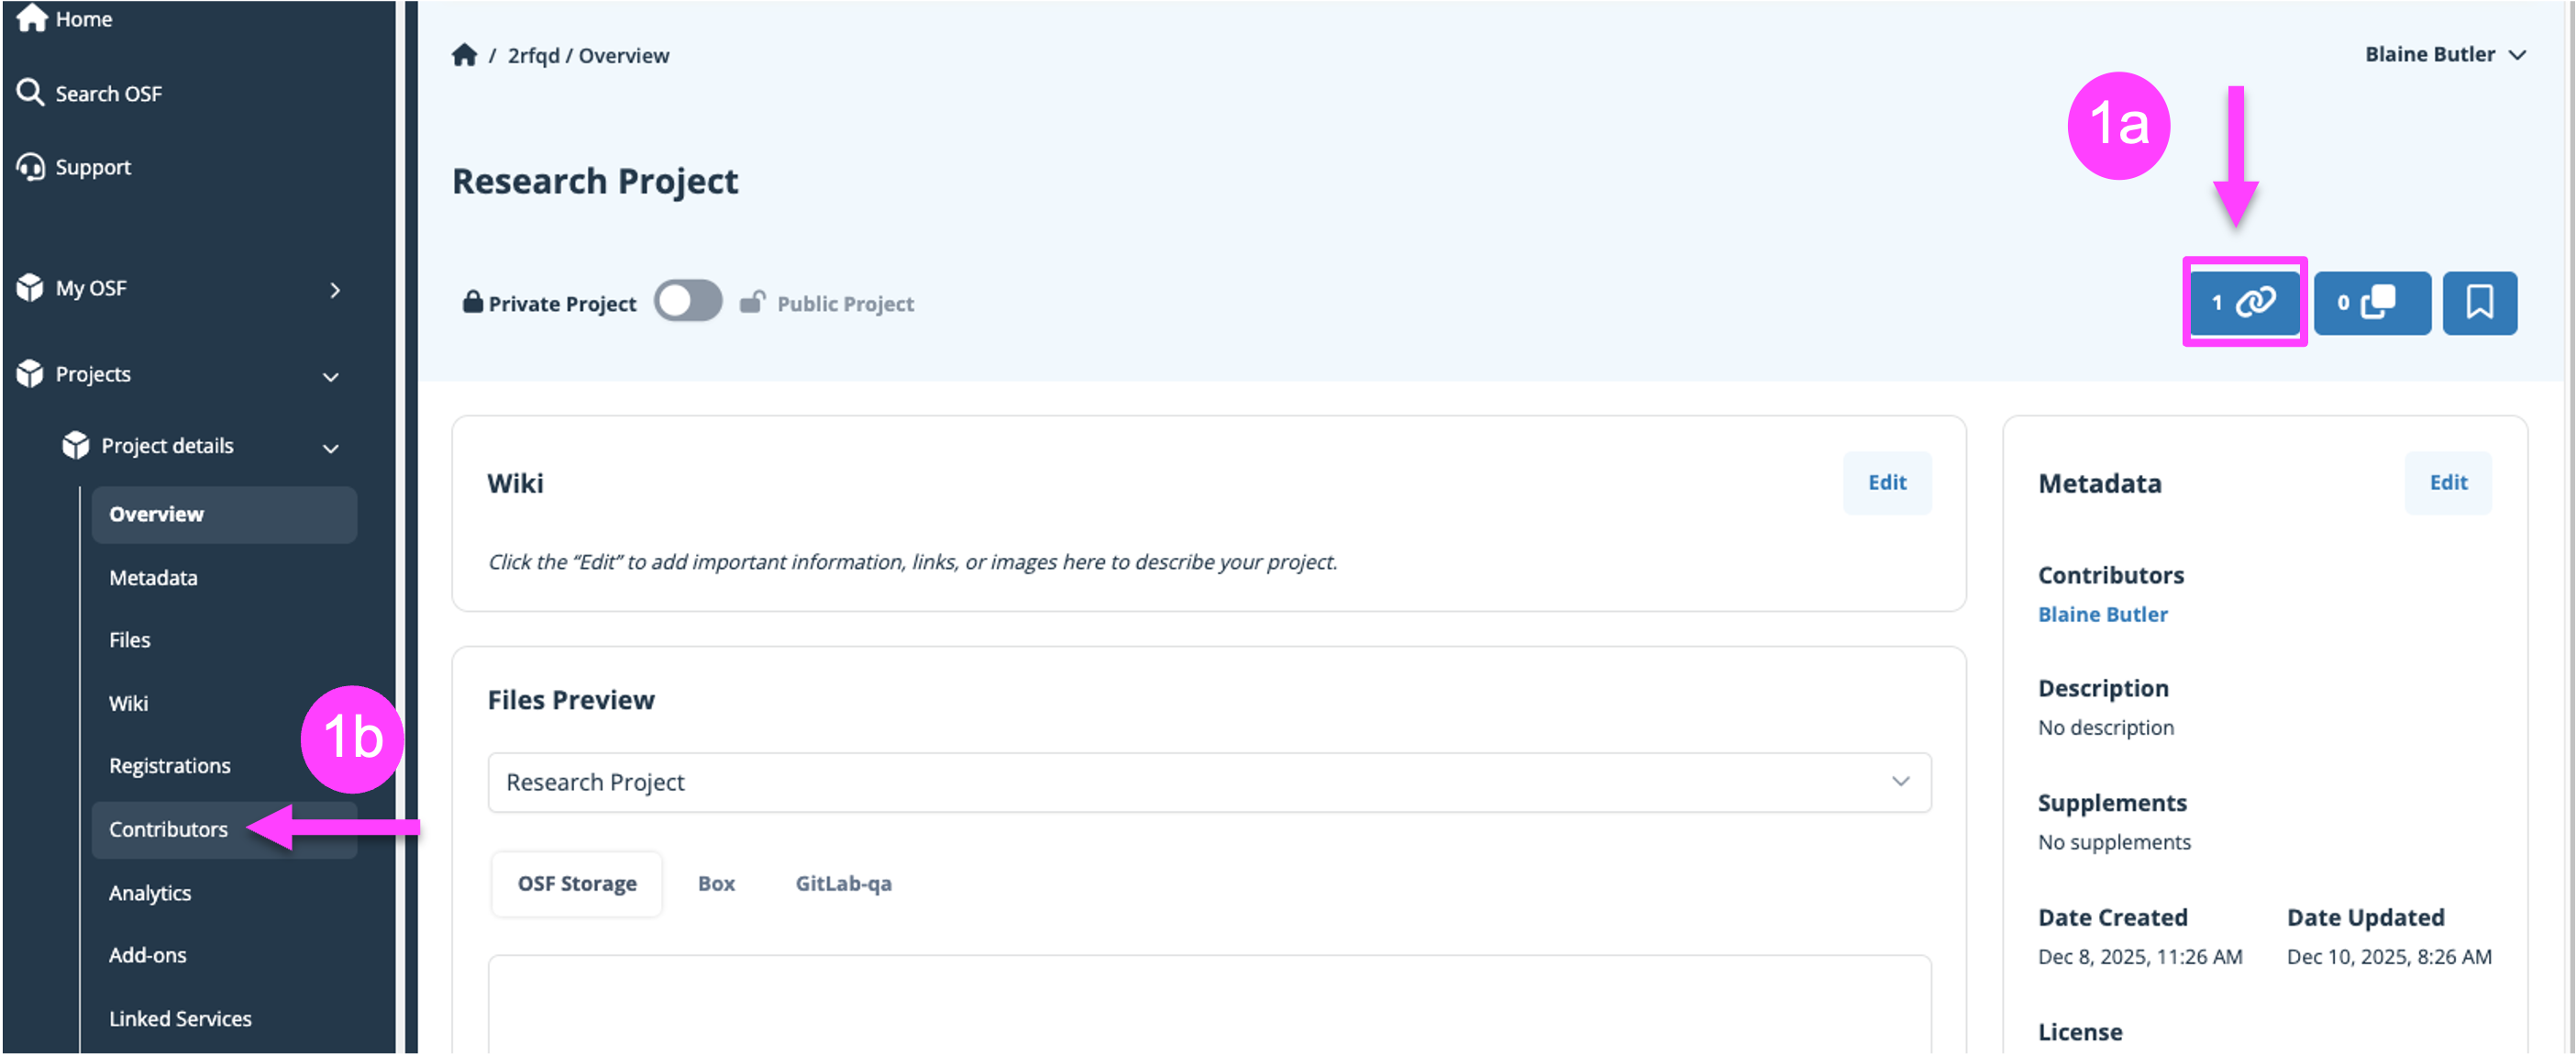Collapse the Projects sidebar section
Screen dimensions: 2576x1055
point(331,377)
